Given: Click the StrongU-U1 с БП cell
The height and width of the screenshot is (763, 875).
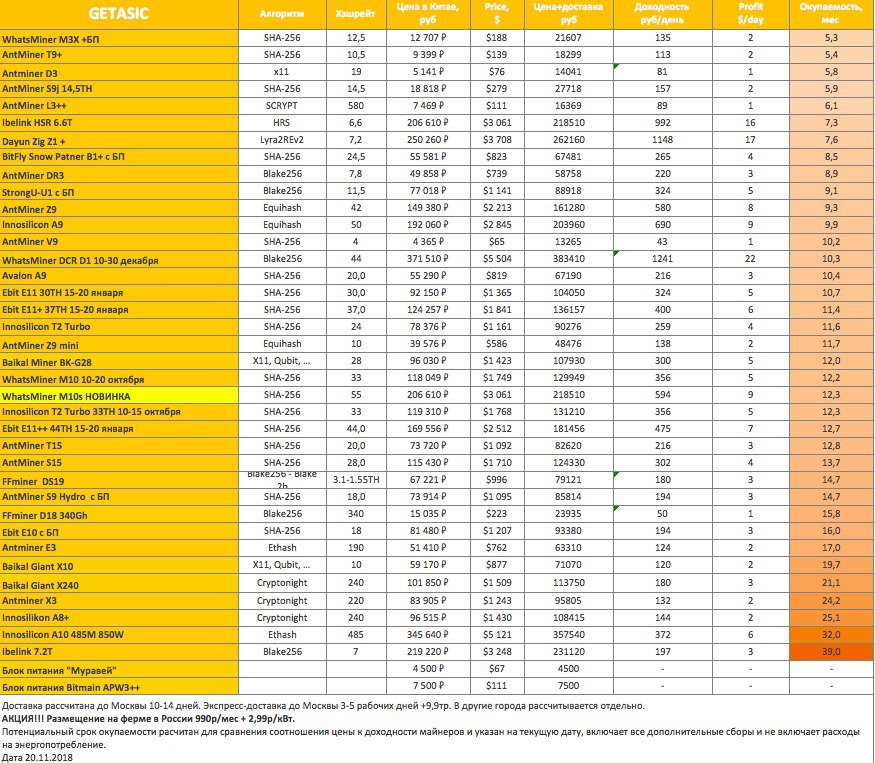Looking at the screenshot, I should pos(119,191).
